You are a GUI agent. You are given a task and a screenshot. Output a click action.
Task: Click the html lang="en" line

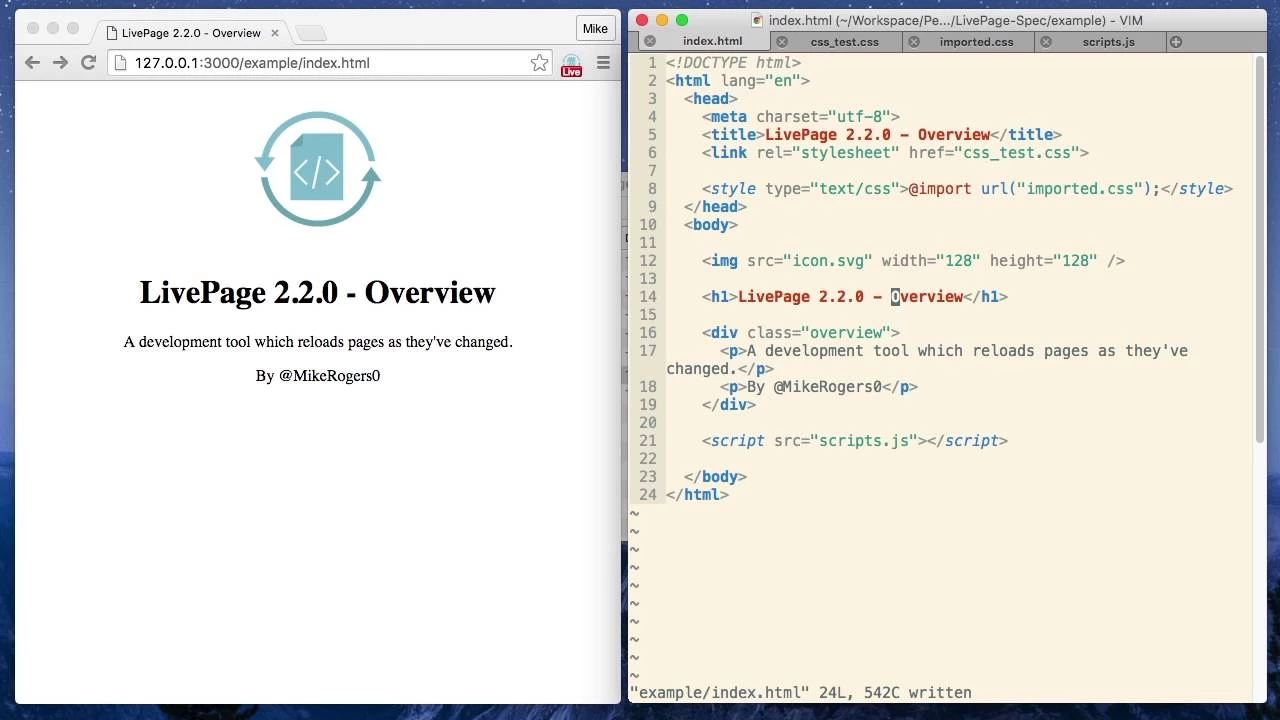pos(738,81)
